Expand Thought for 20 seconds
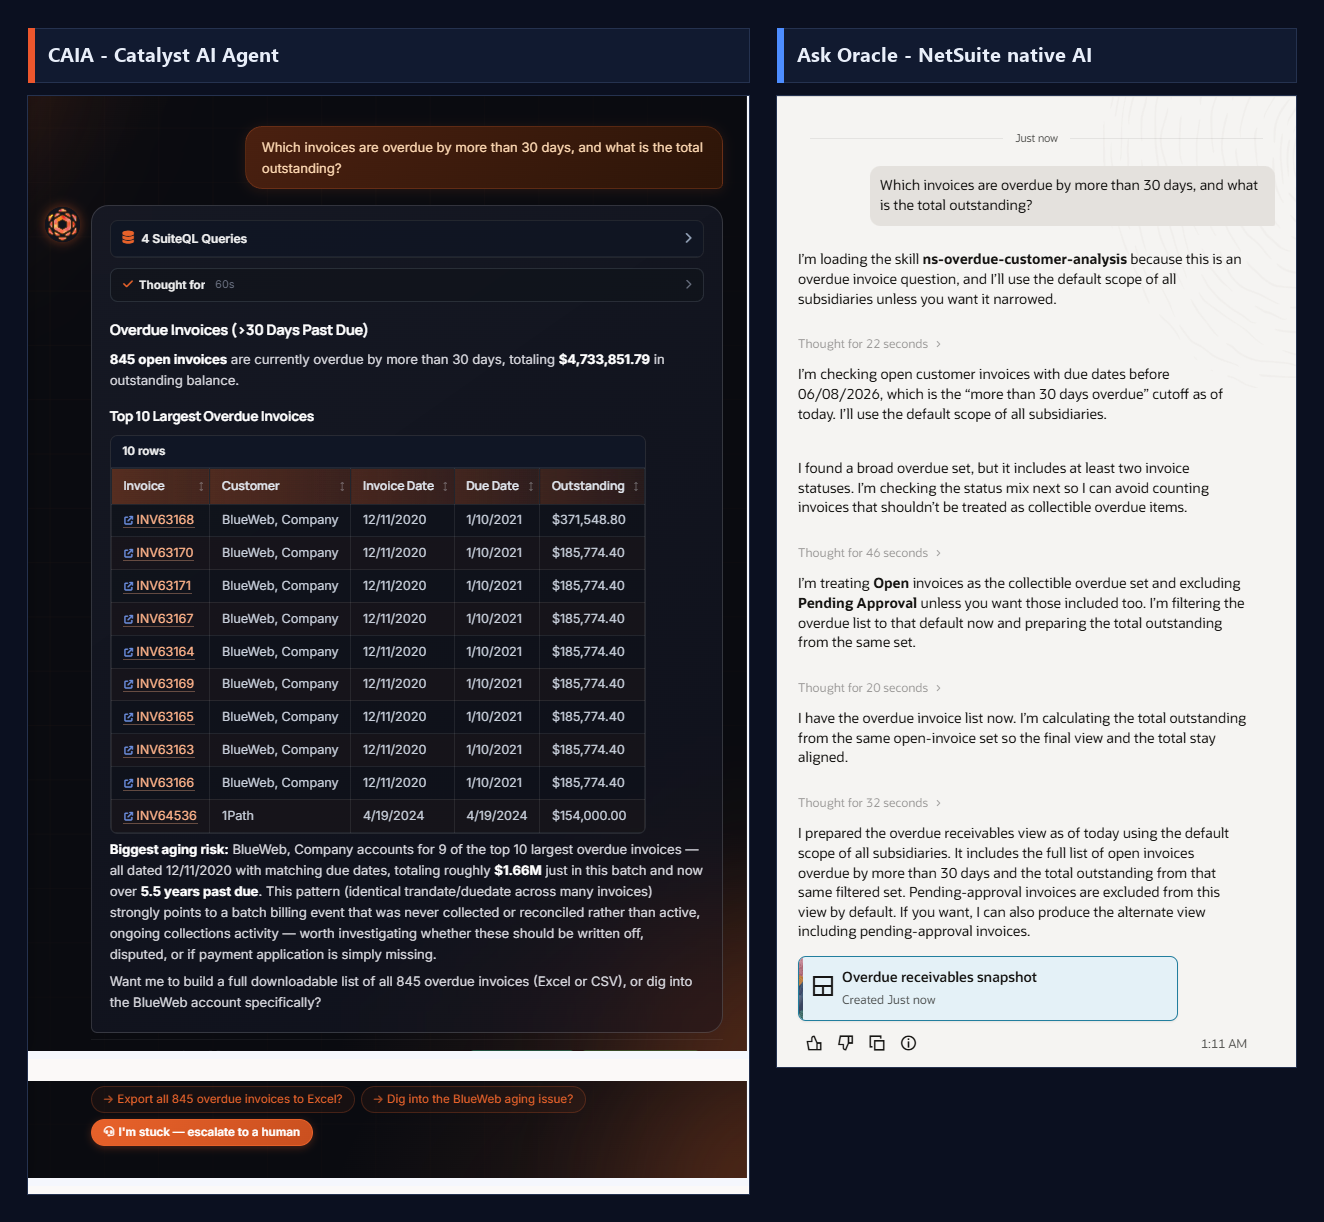1324x1222 pixels. [869, 688]
